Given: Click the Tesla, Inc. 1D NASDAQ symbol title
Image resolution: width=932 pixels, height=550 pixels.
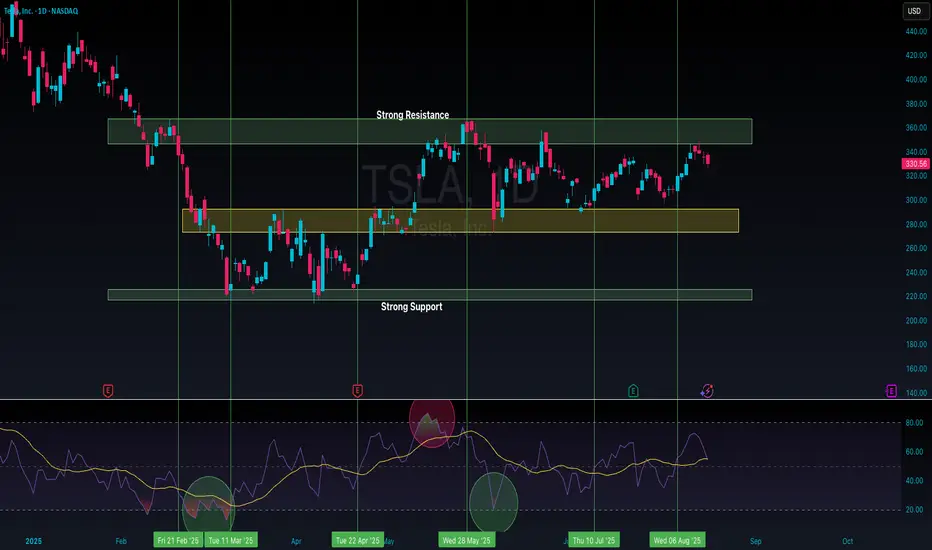Looking at the screenshot, I should coord(40,11).
